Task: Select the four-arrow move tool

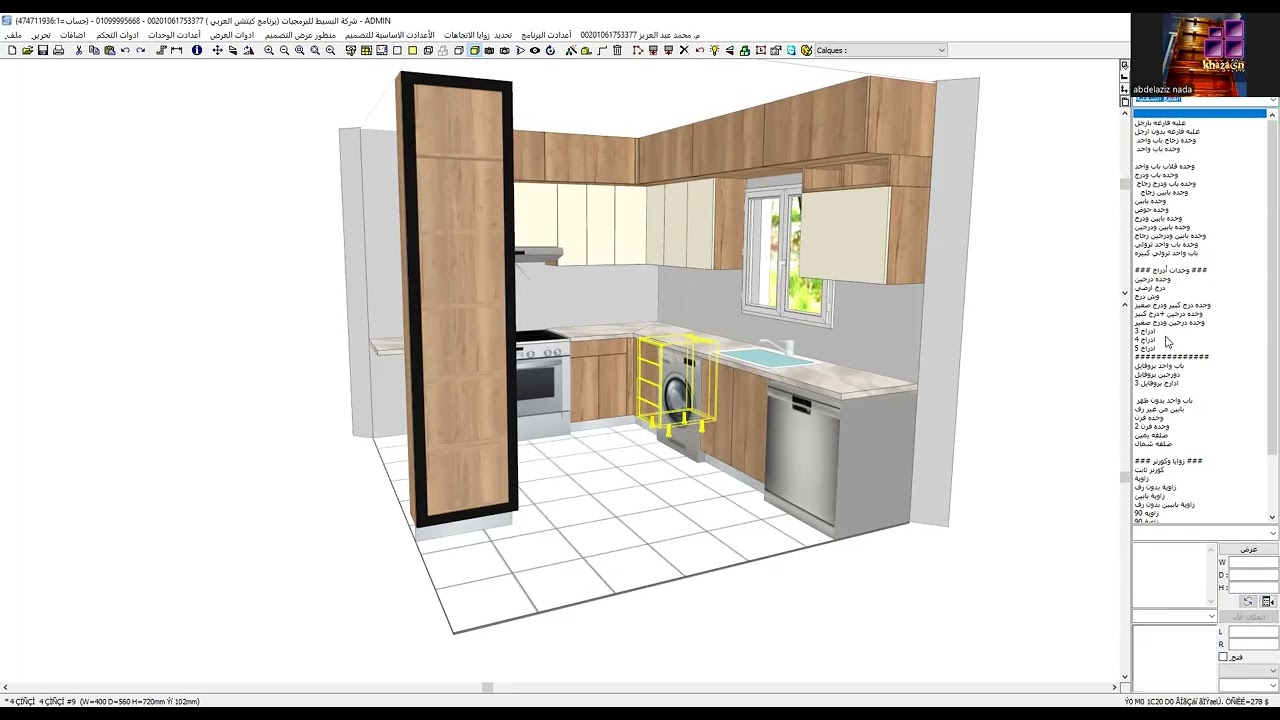Action: [x=217, y=50]
